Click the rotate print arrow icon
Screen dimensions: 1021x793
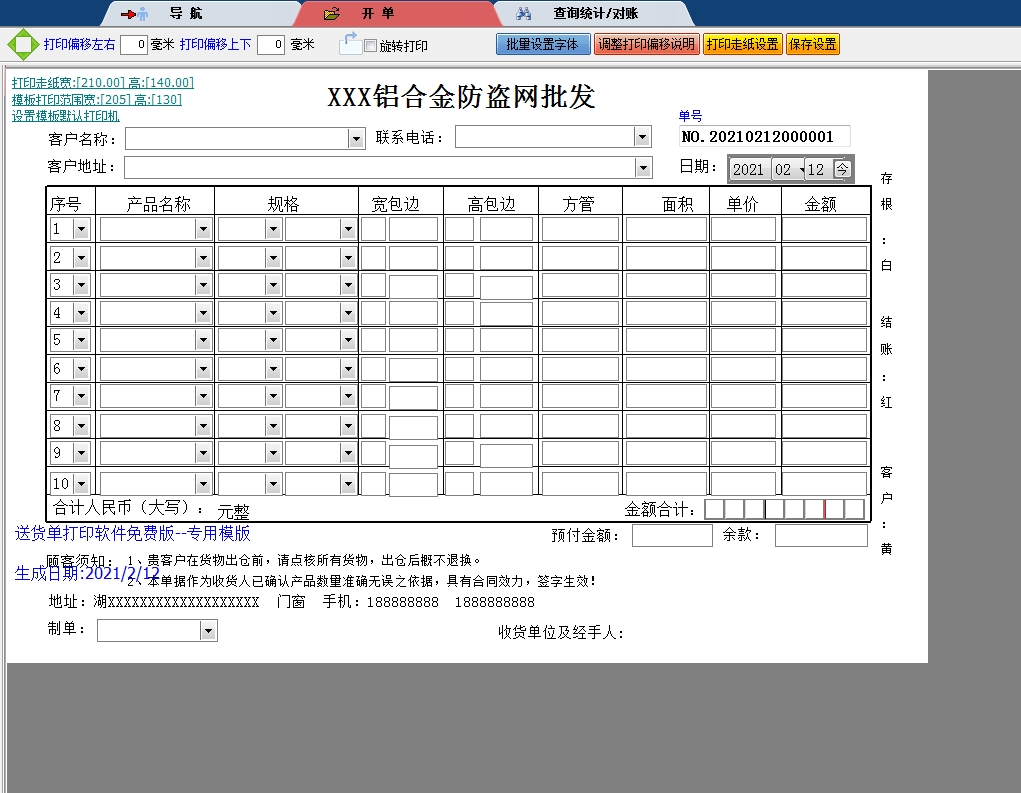click(x=349, y=43)
